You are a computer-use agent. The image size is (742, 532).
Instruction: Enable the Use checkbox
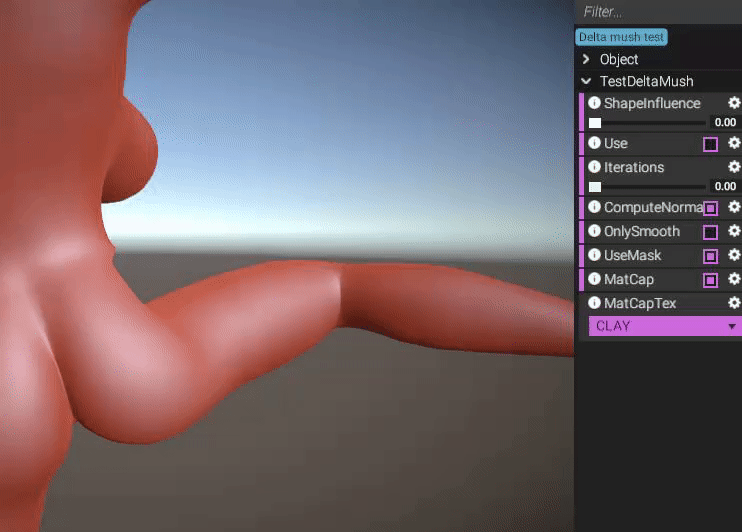tap(710, 144)
